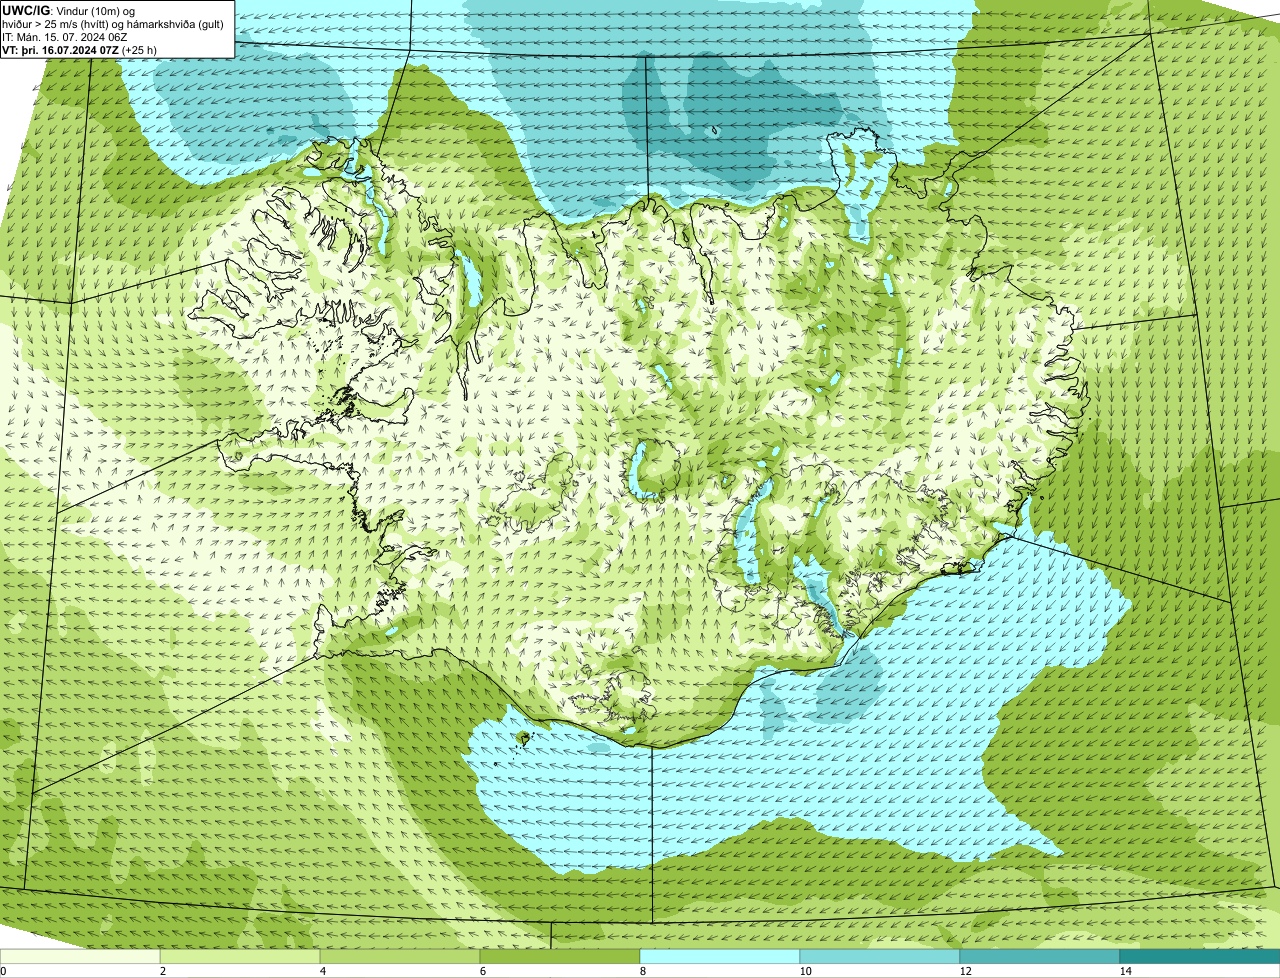
Task: Click the legend label '12'
Action: pyautogui.click(x=965, y=971)
